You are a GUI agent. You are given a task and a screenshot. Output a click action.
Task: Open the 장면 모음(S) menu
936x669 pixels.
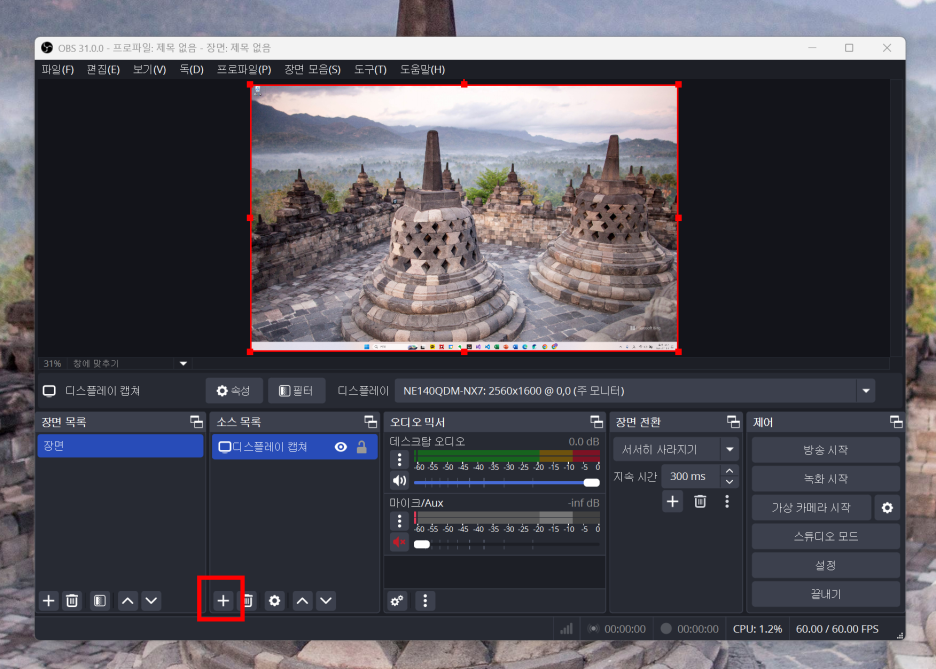pyautogui.click(x=312, y=70)
